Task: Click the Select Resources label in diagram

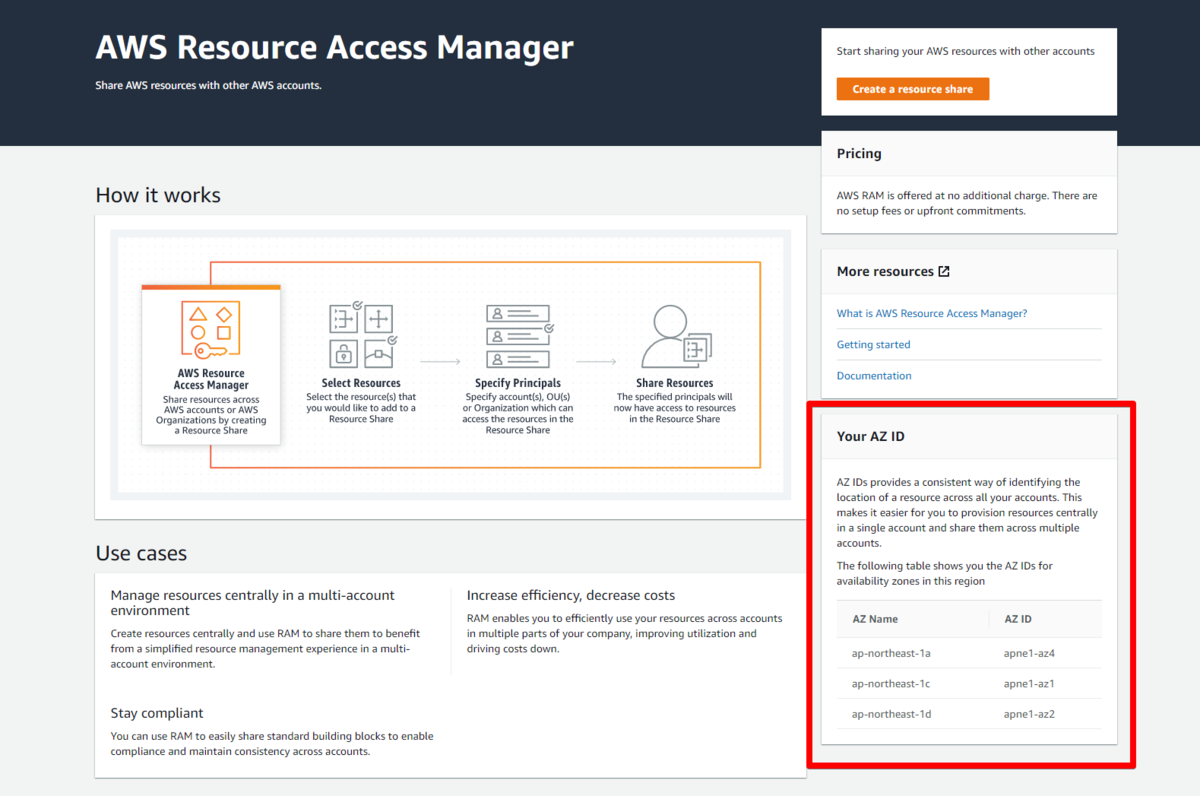Action: 361,383
